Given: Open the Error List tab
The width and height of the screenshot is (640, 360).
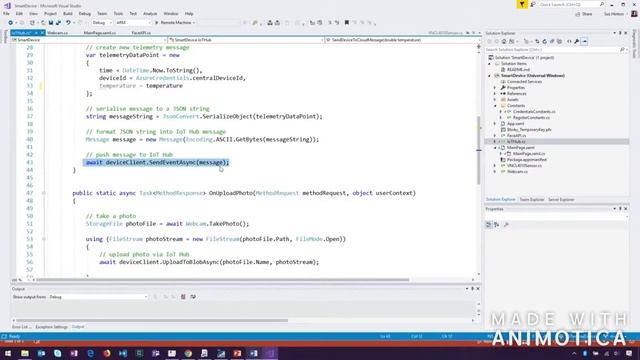Looking at the screenshot, I should 21,327.
